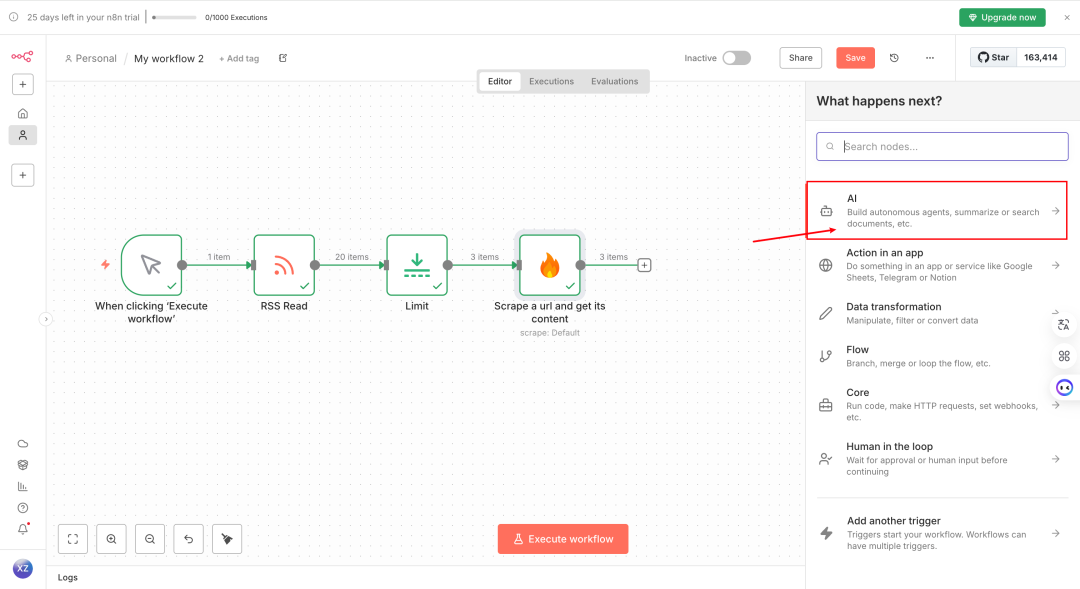Toggle the Inactive workflow switch

(736, 58)
